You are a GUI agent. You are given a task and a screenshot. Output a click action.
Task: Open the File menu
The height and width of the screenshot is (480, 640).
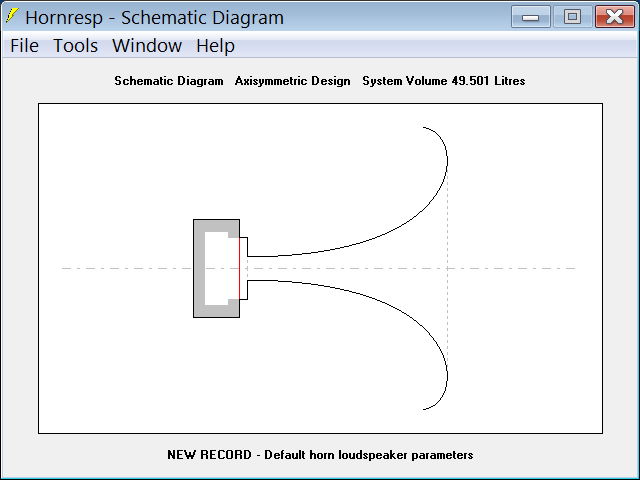(24, 45)
